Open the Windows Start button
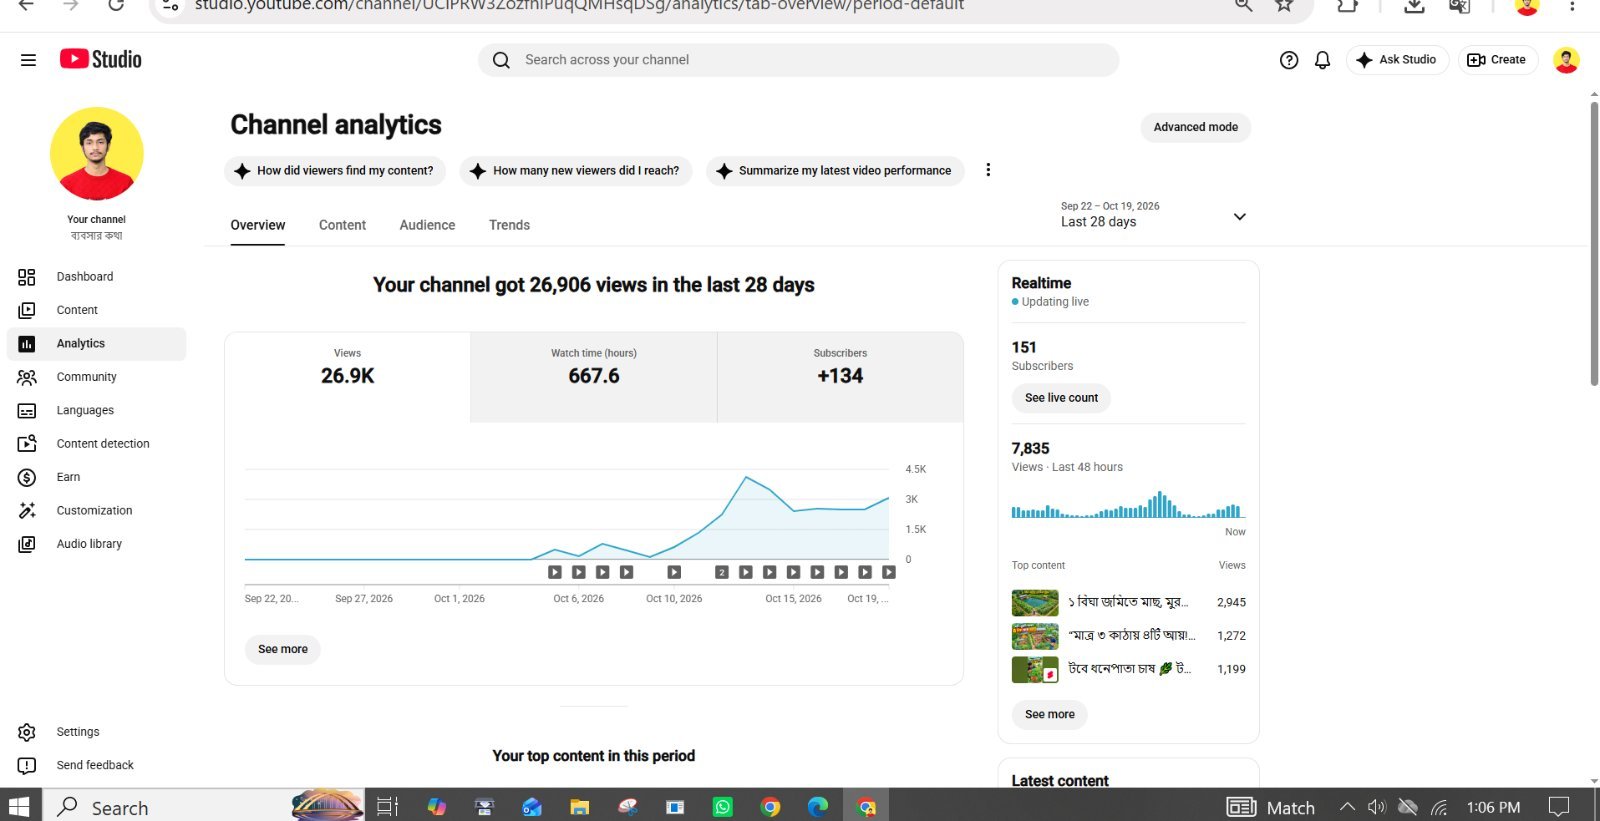Image resolution: width=1600 pixels, height=821 pixels. click(x=20, y=806)
